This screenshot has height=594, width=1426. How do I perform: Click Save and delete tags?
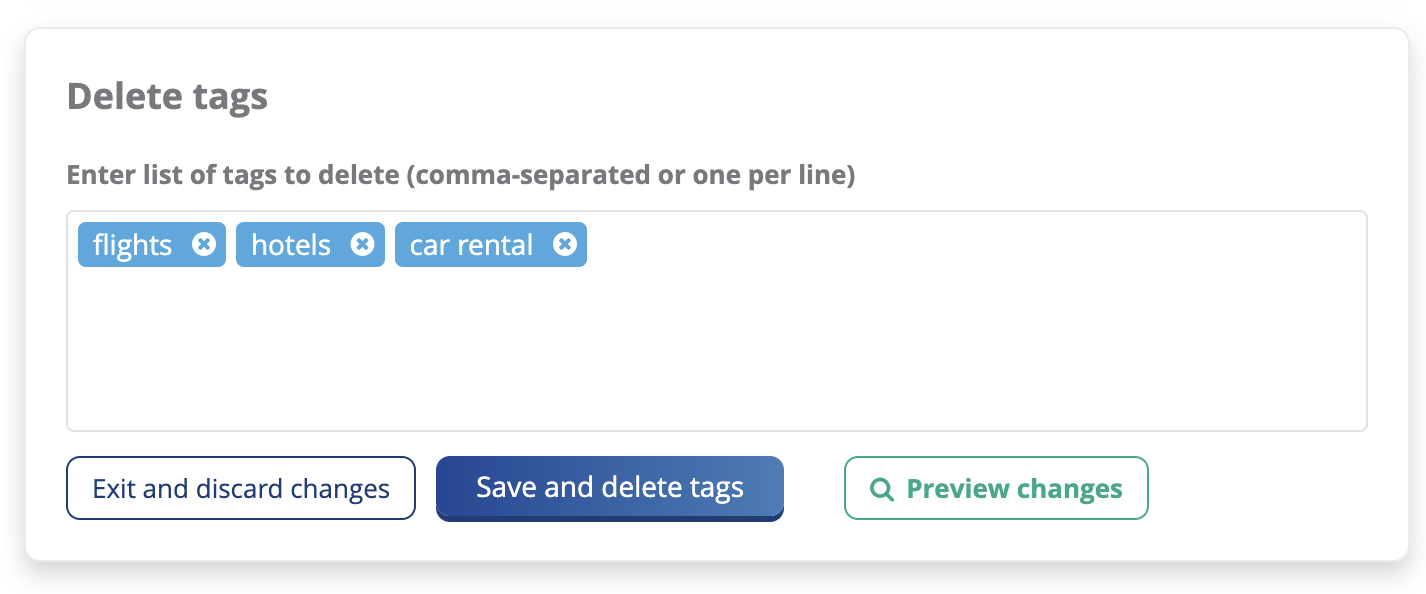pos(610,488)
